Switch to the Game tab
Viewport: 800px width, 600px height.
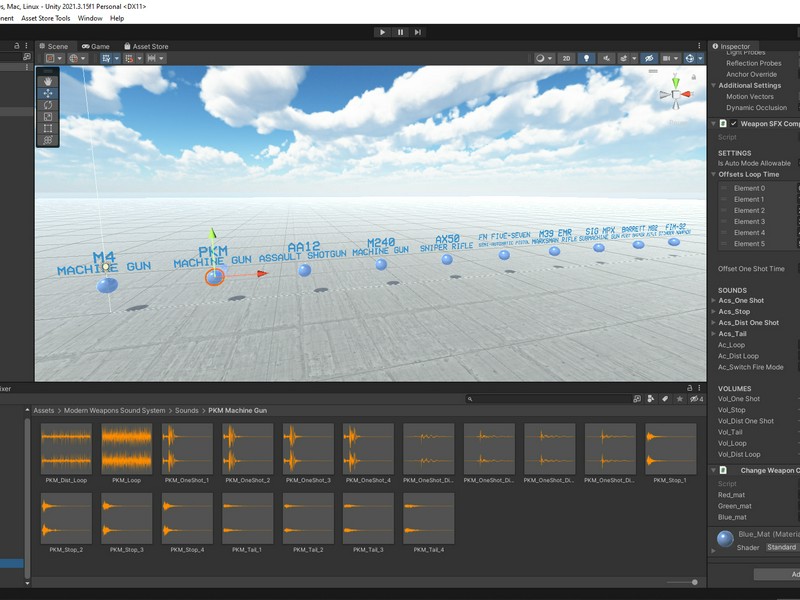tap(96, 46)
